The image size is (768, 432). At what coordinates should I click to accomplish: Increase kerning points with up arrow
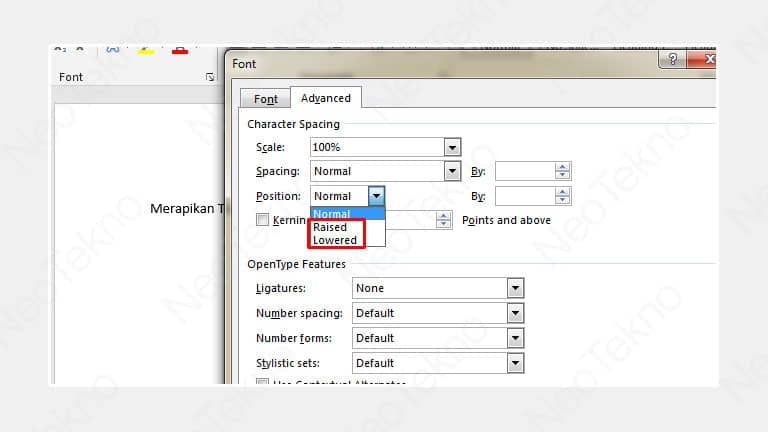(x=443, y=216)
